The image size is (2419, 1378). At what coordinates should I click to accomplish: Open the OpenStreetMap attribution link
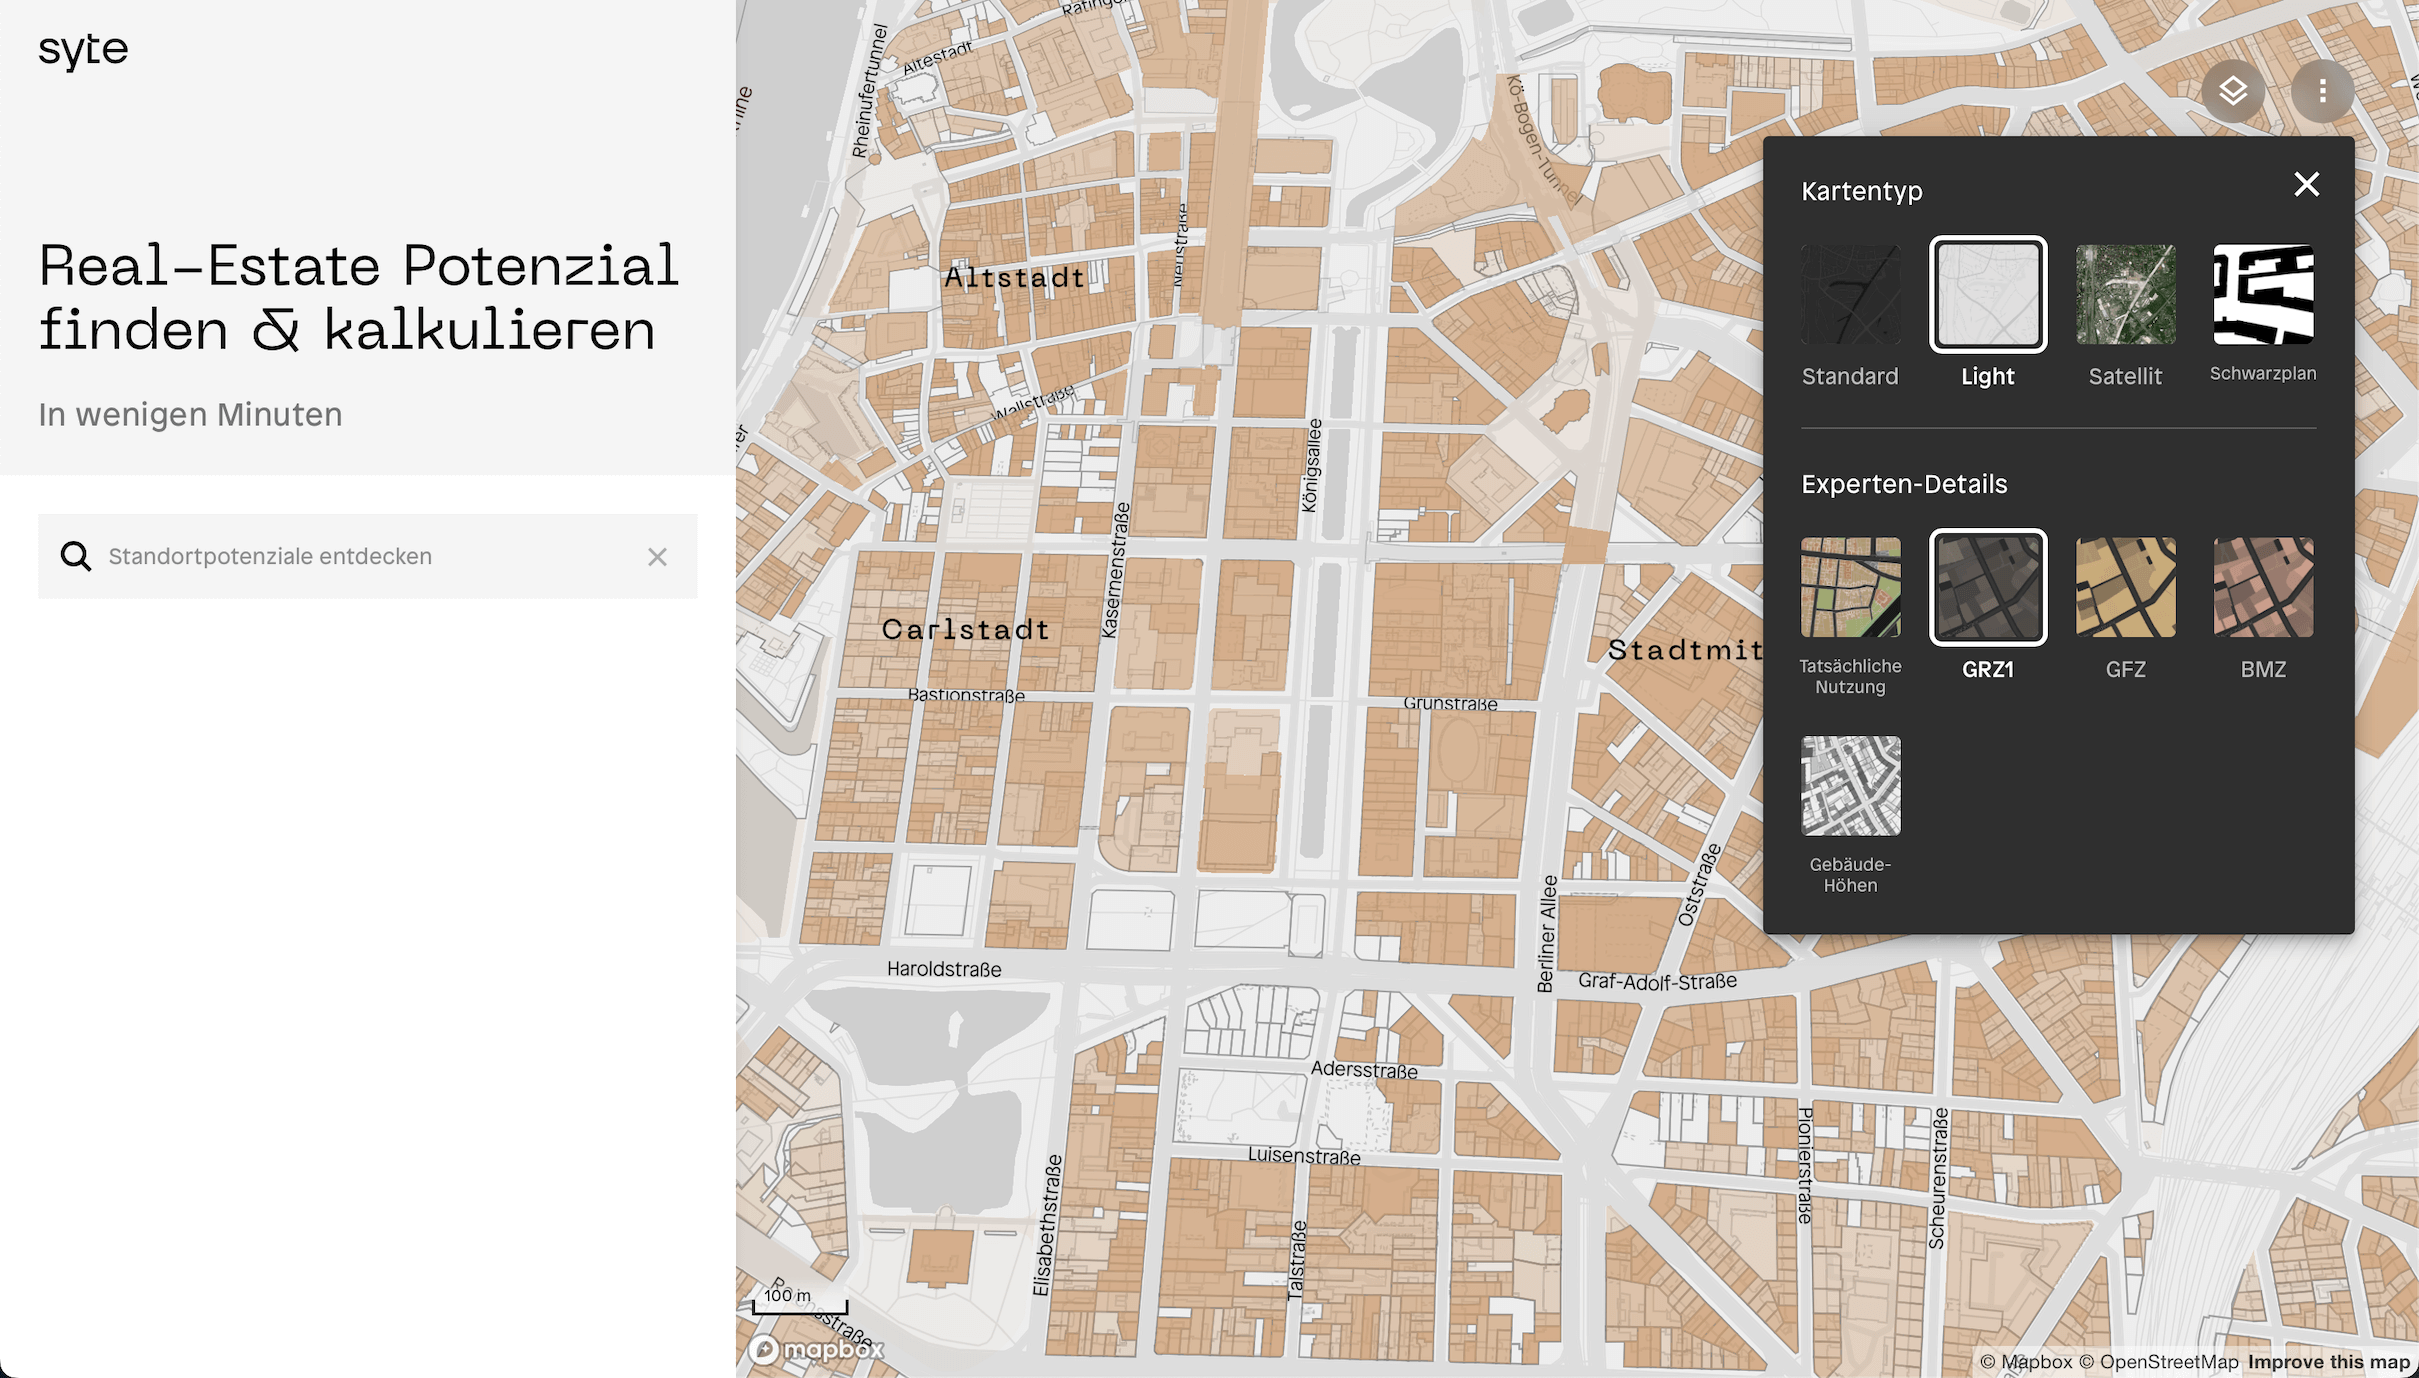[2158, 1362]
